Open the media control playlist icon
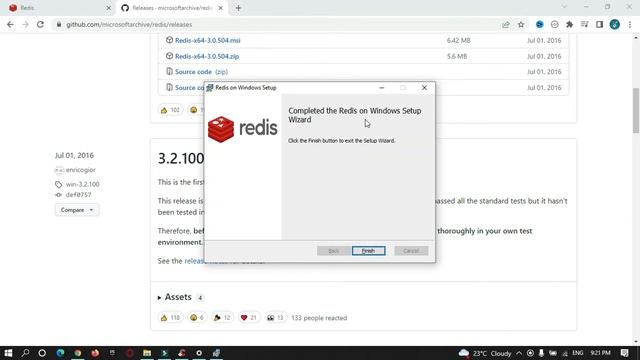640x360 pixels. (x=584, y=24)
